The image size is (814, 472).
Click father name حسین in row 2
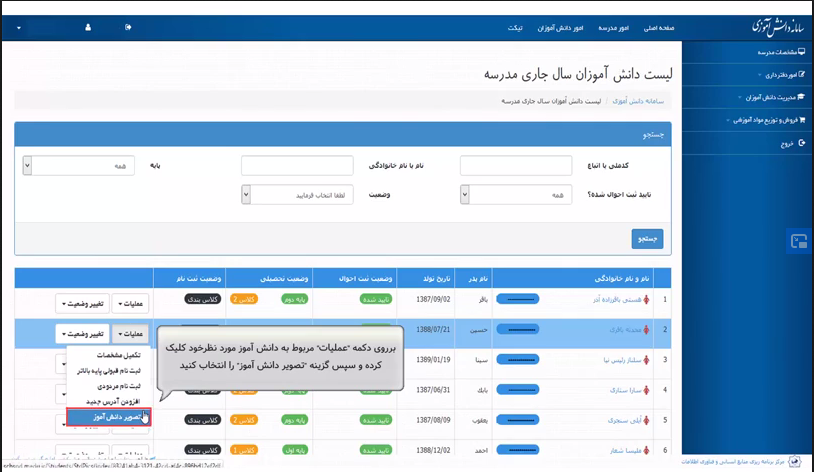(x=480, y=330)
